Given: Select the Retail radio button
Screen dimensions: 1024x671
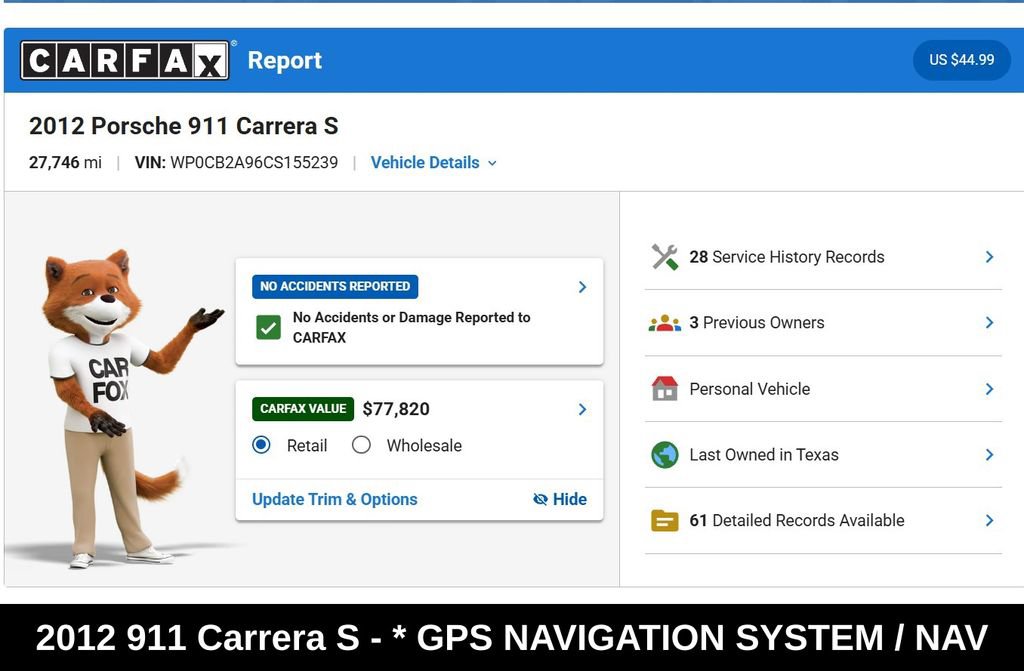Looking at the screenshot, I should (x=261, y=445).
